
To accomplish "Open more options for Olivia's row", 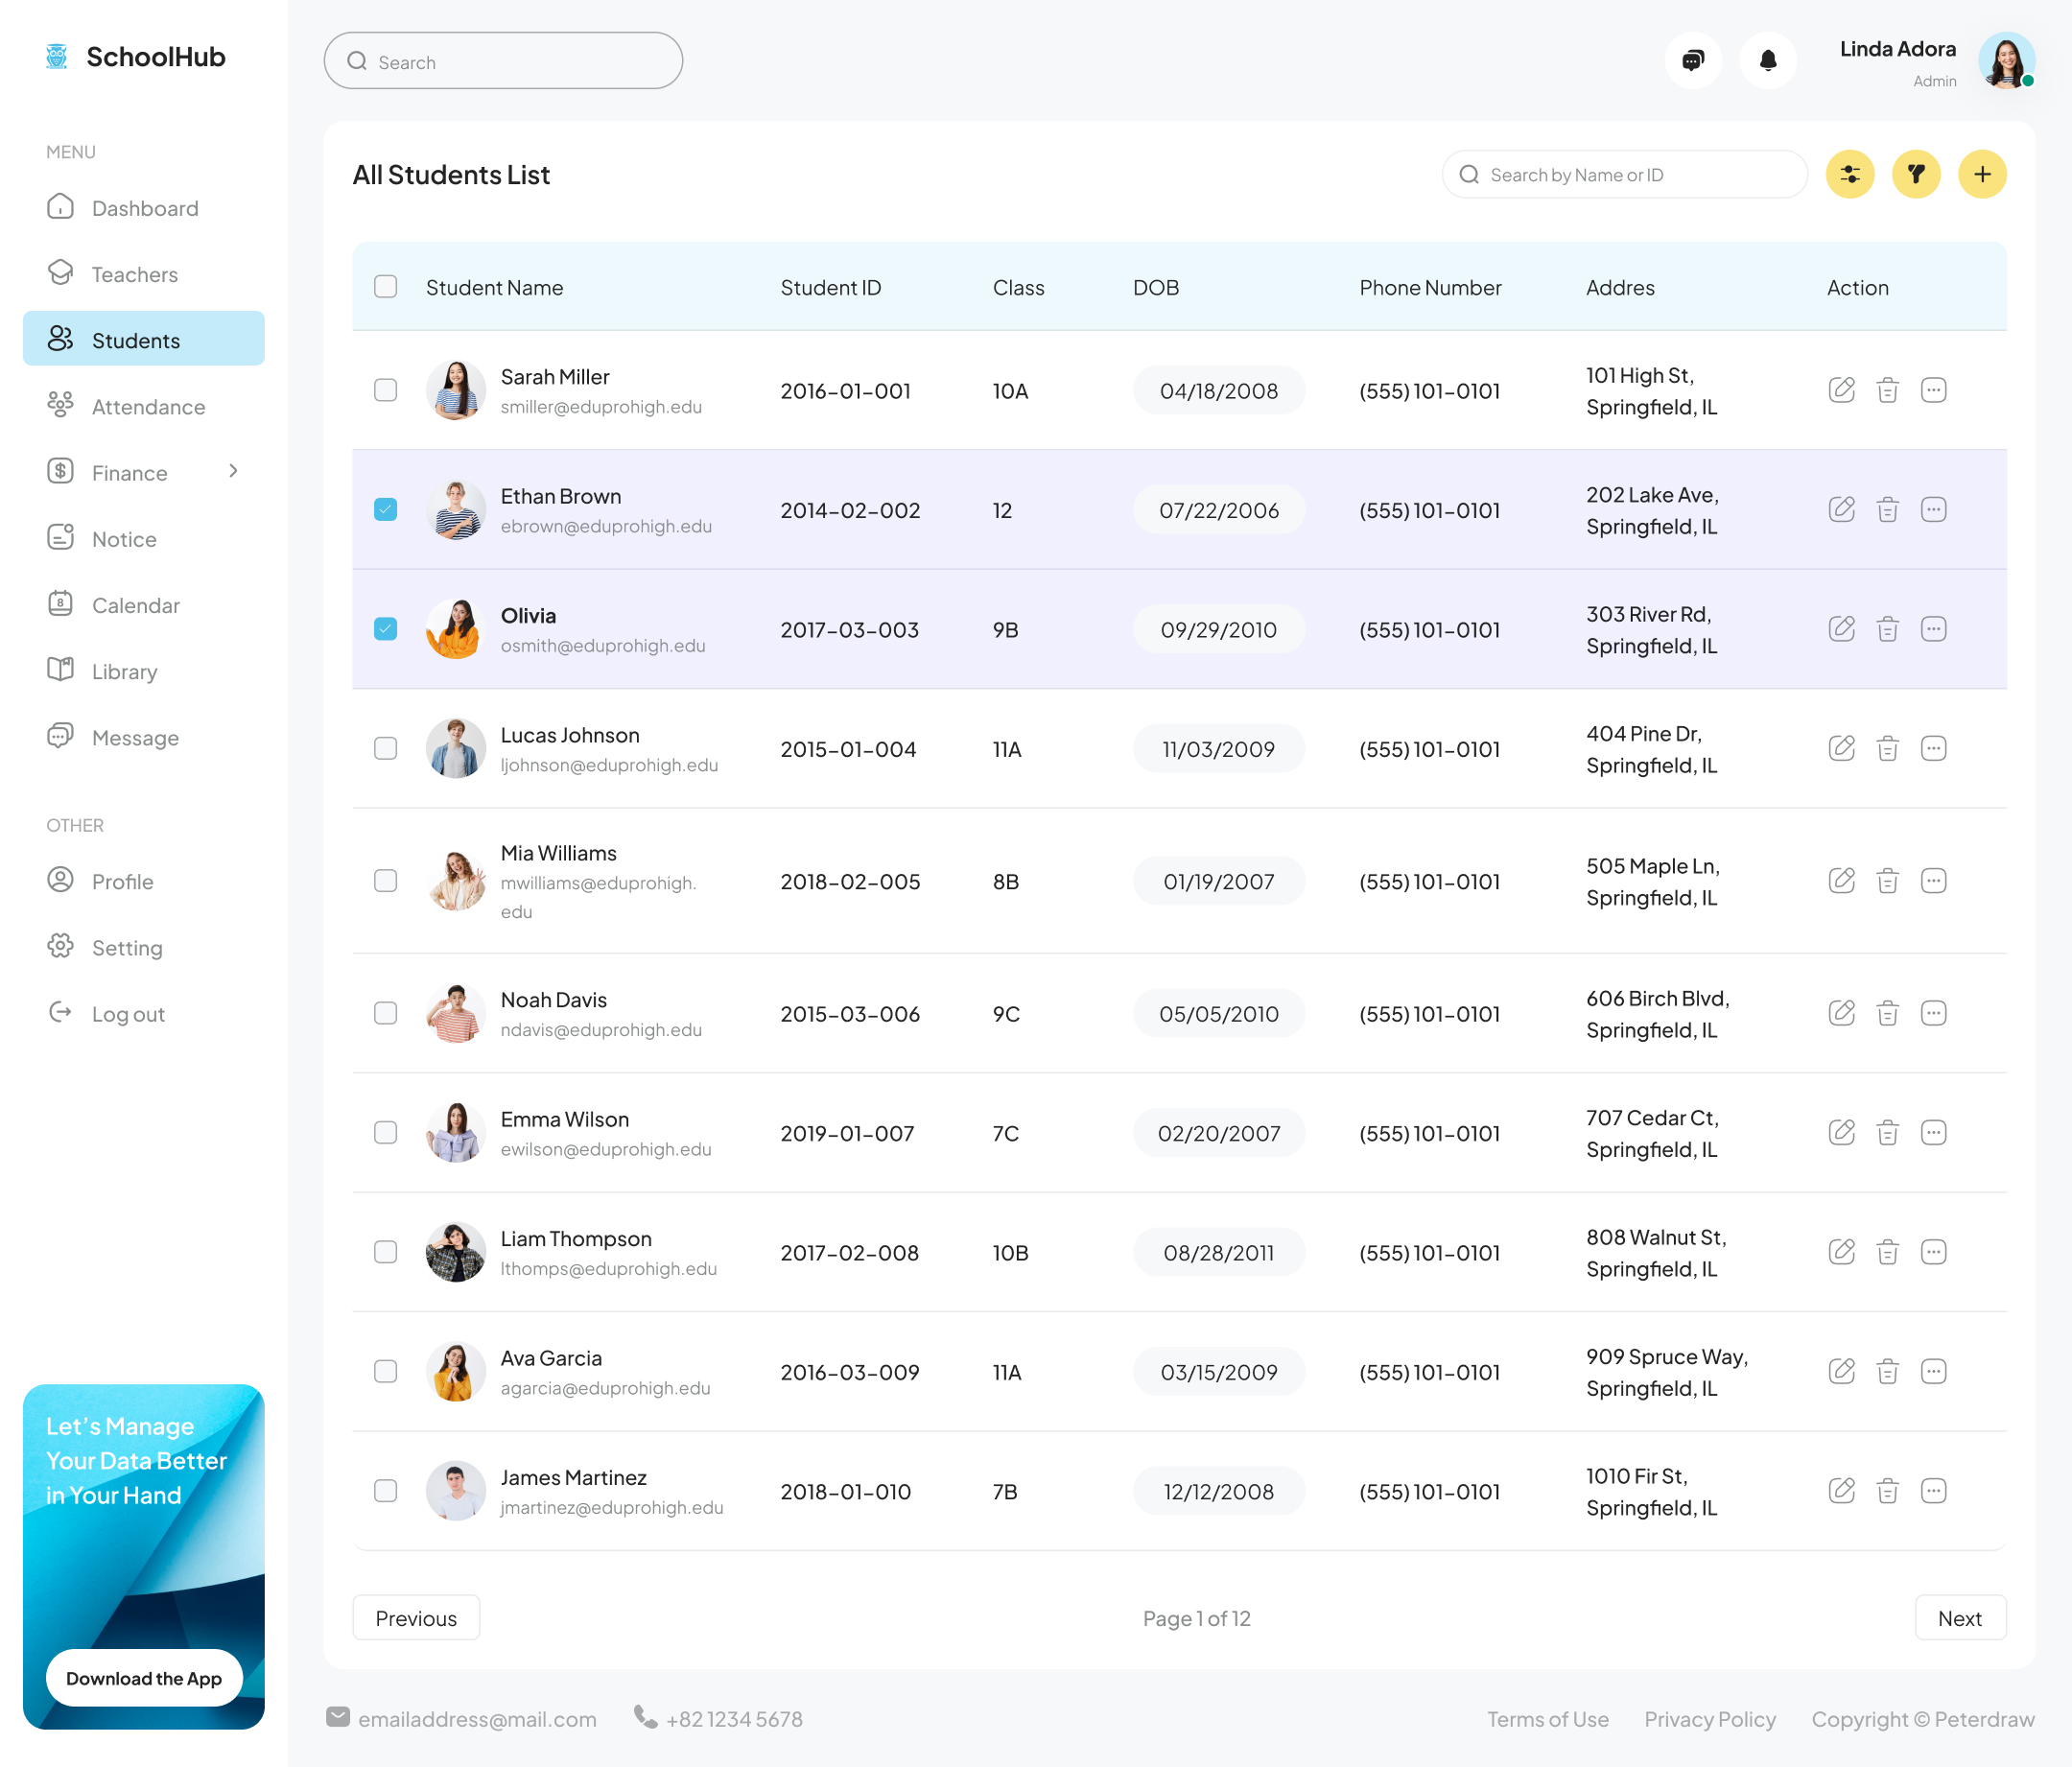I will point(1934,629).
